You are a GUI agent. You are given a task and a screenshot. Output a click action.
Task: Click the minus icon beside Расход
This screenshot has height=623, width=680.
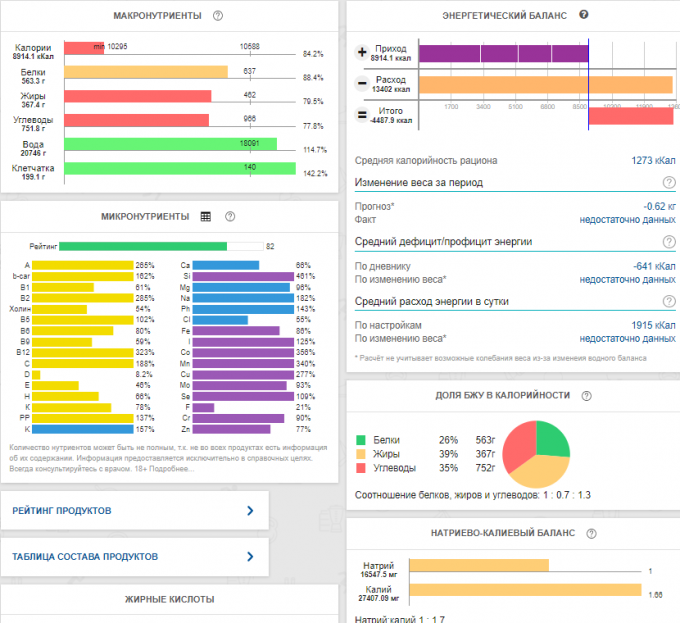pos(362,83)
